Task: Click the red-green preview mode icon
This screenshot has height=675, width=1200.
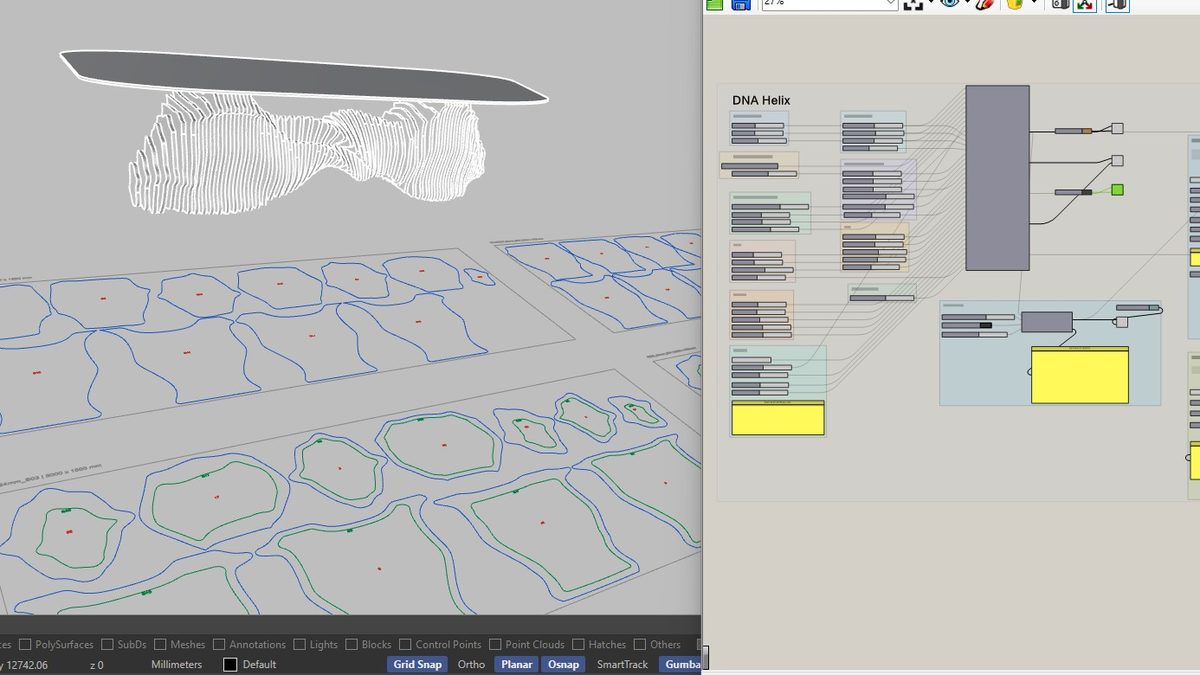Action: (1085, 4)
